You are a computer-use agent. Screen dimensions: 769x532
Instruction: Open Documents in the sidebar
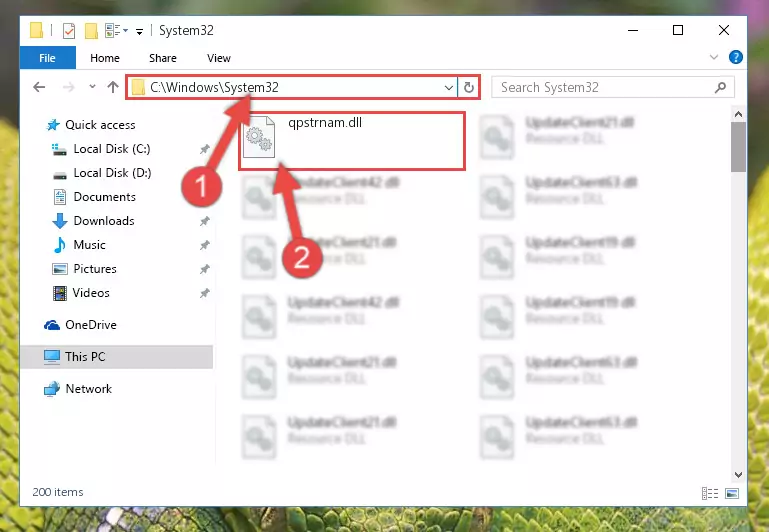tap(104, 197)
